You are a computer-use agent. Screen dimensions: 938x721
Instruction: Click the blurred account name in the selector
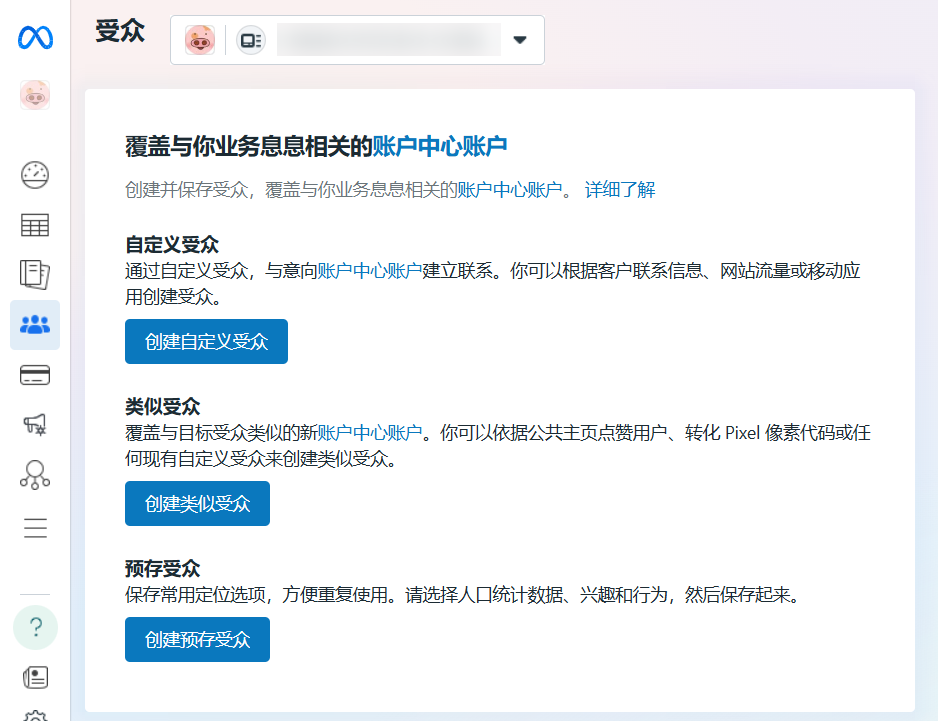click(388, 40)
